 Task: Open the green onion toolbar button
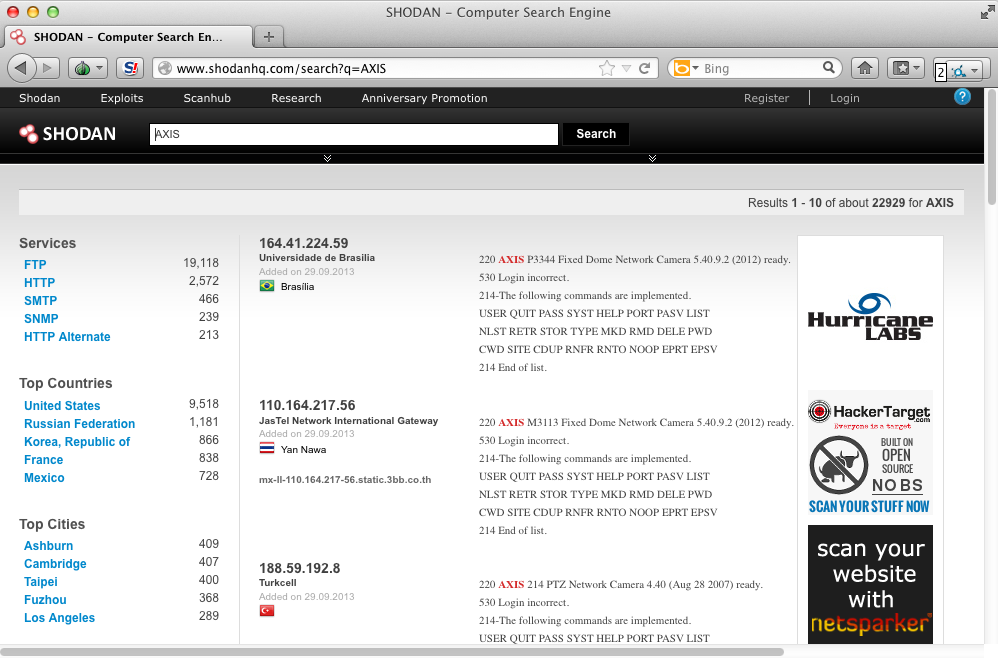tap(88, 68)
